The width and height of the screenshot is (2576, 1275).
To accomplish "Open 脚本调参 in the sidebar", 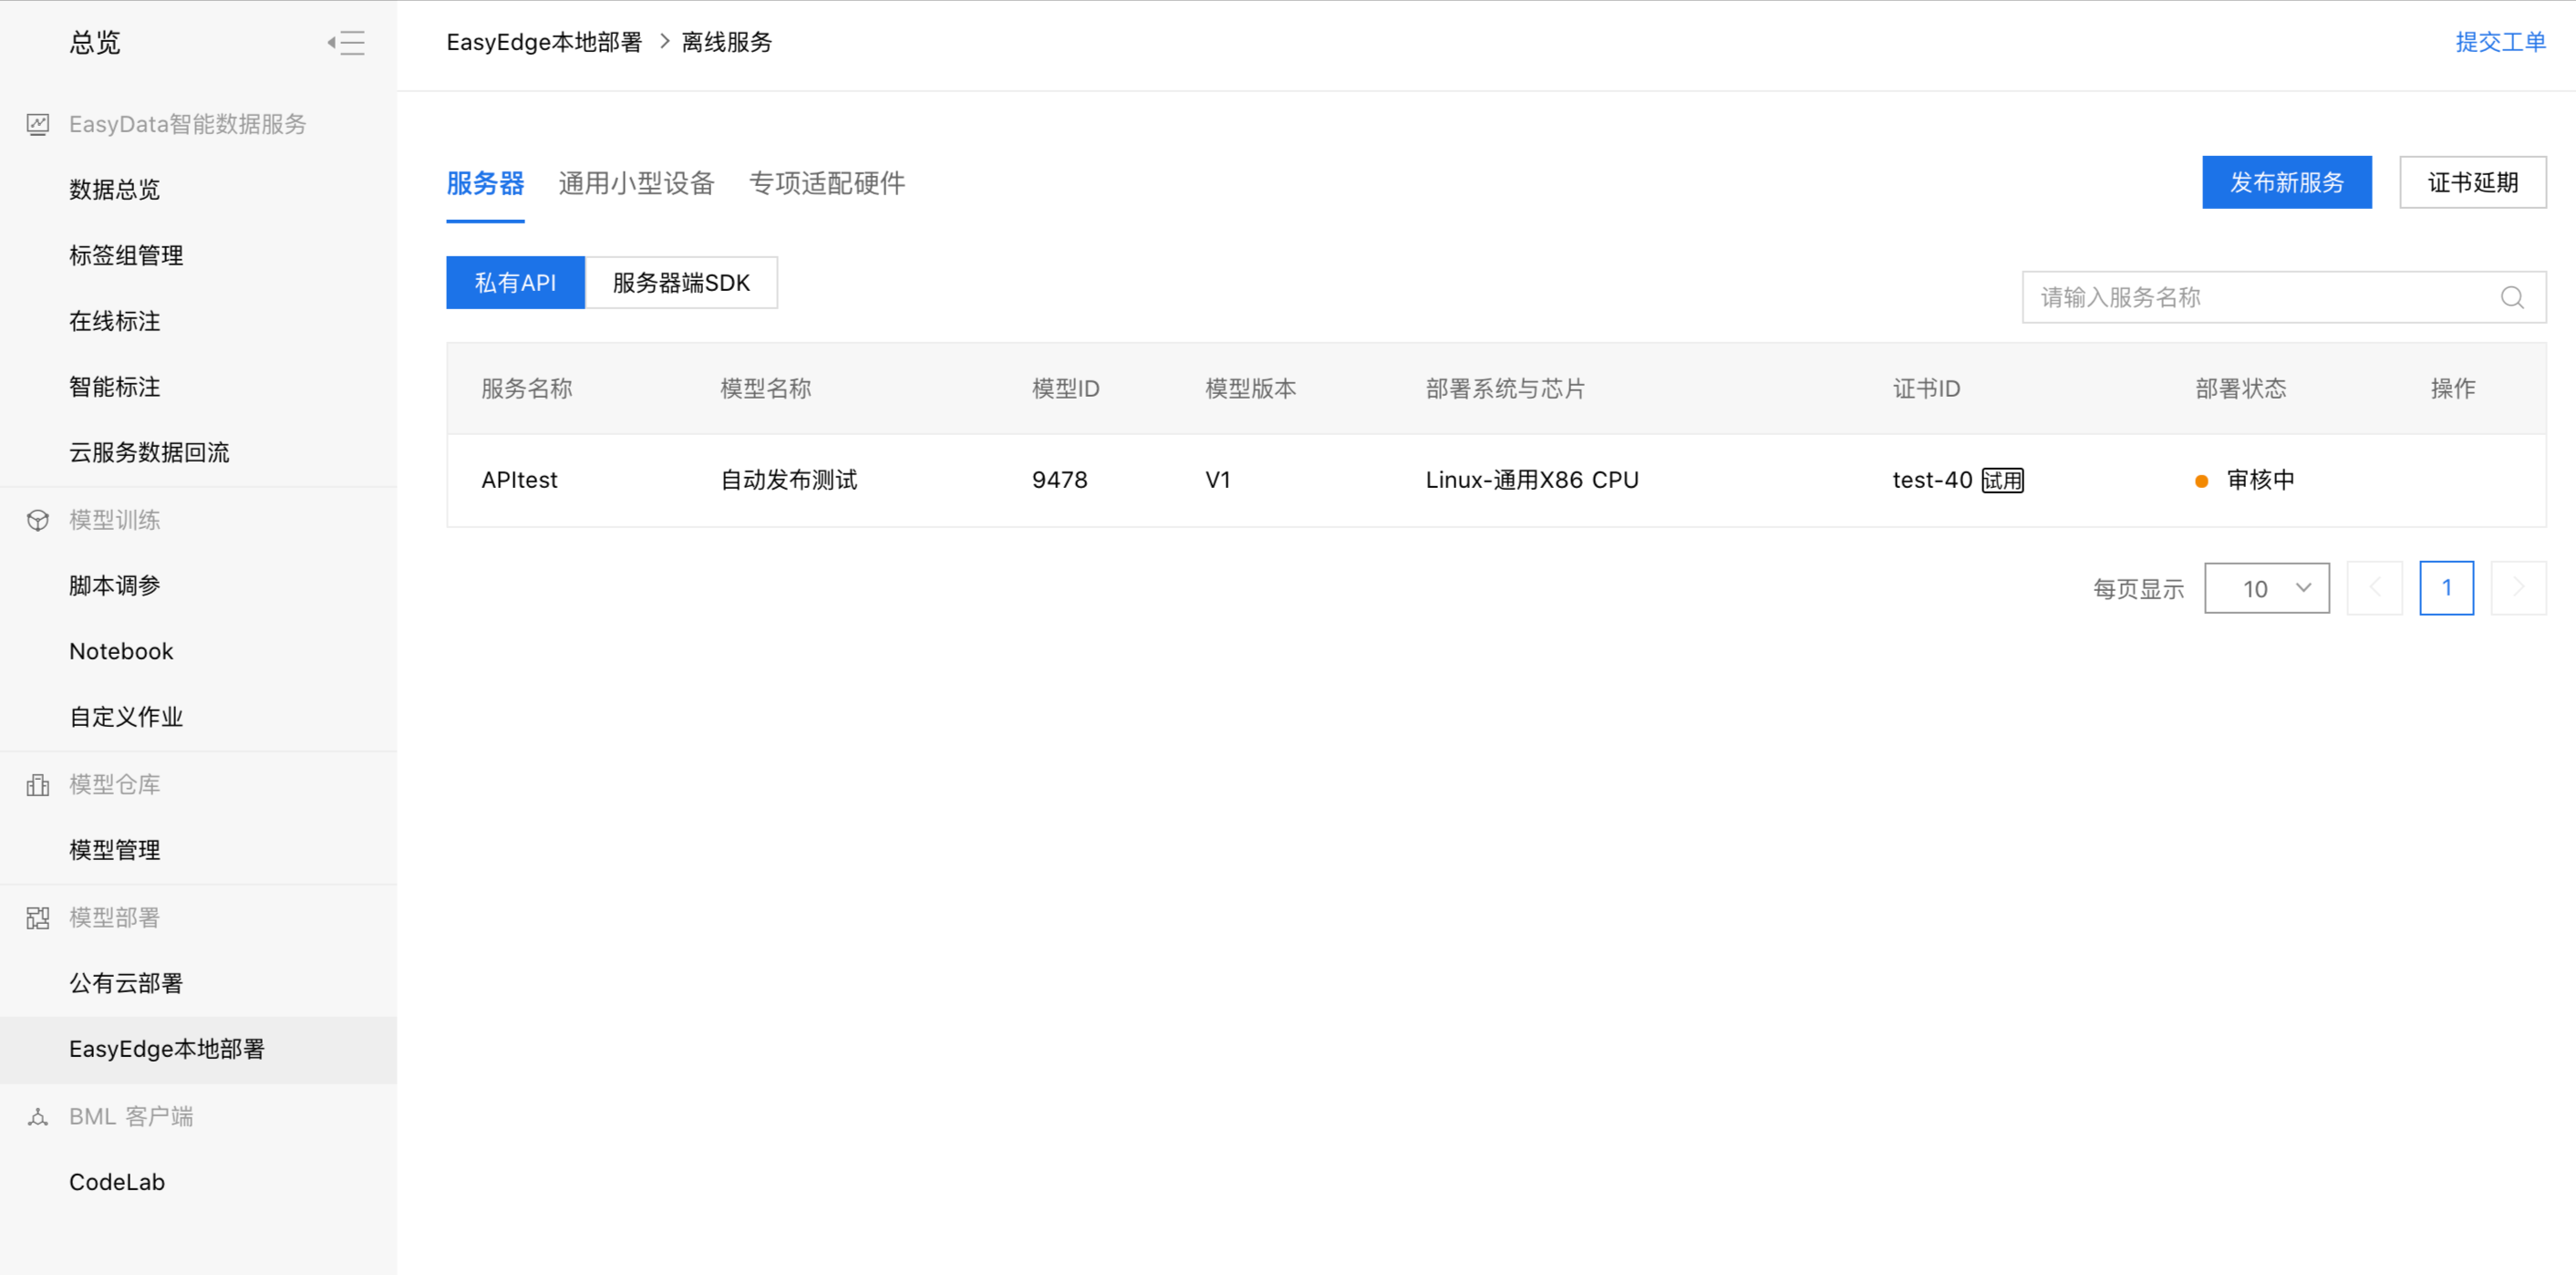I will (114, 586).
